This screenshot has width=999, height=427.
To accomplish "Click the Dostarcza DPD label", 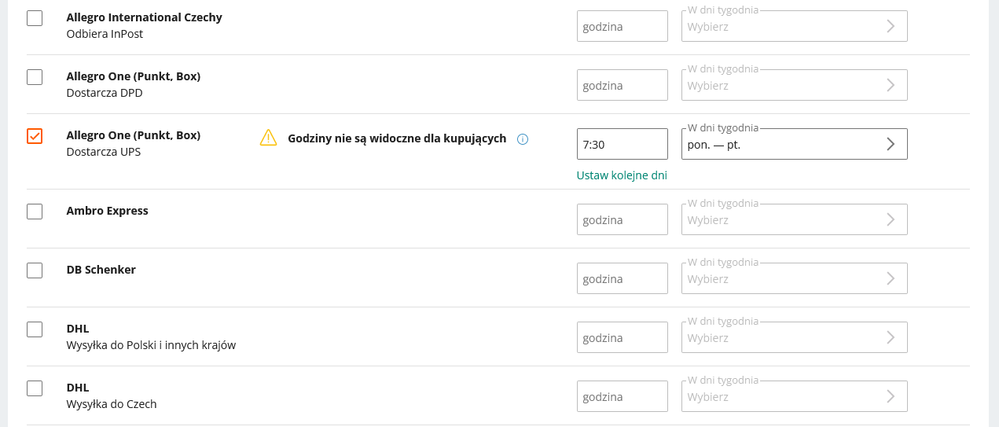I will click(x=104, y=93).
